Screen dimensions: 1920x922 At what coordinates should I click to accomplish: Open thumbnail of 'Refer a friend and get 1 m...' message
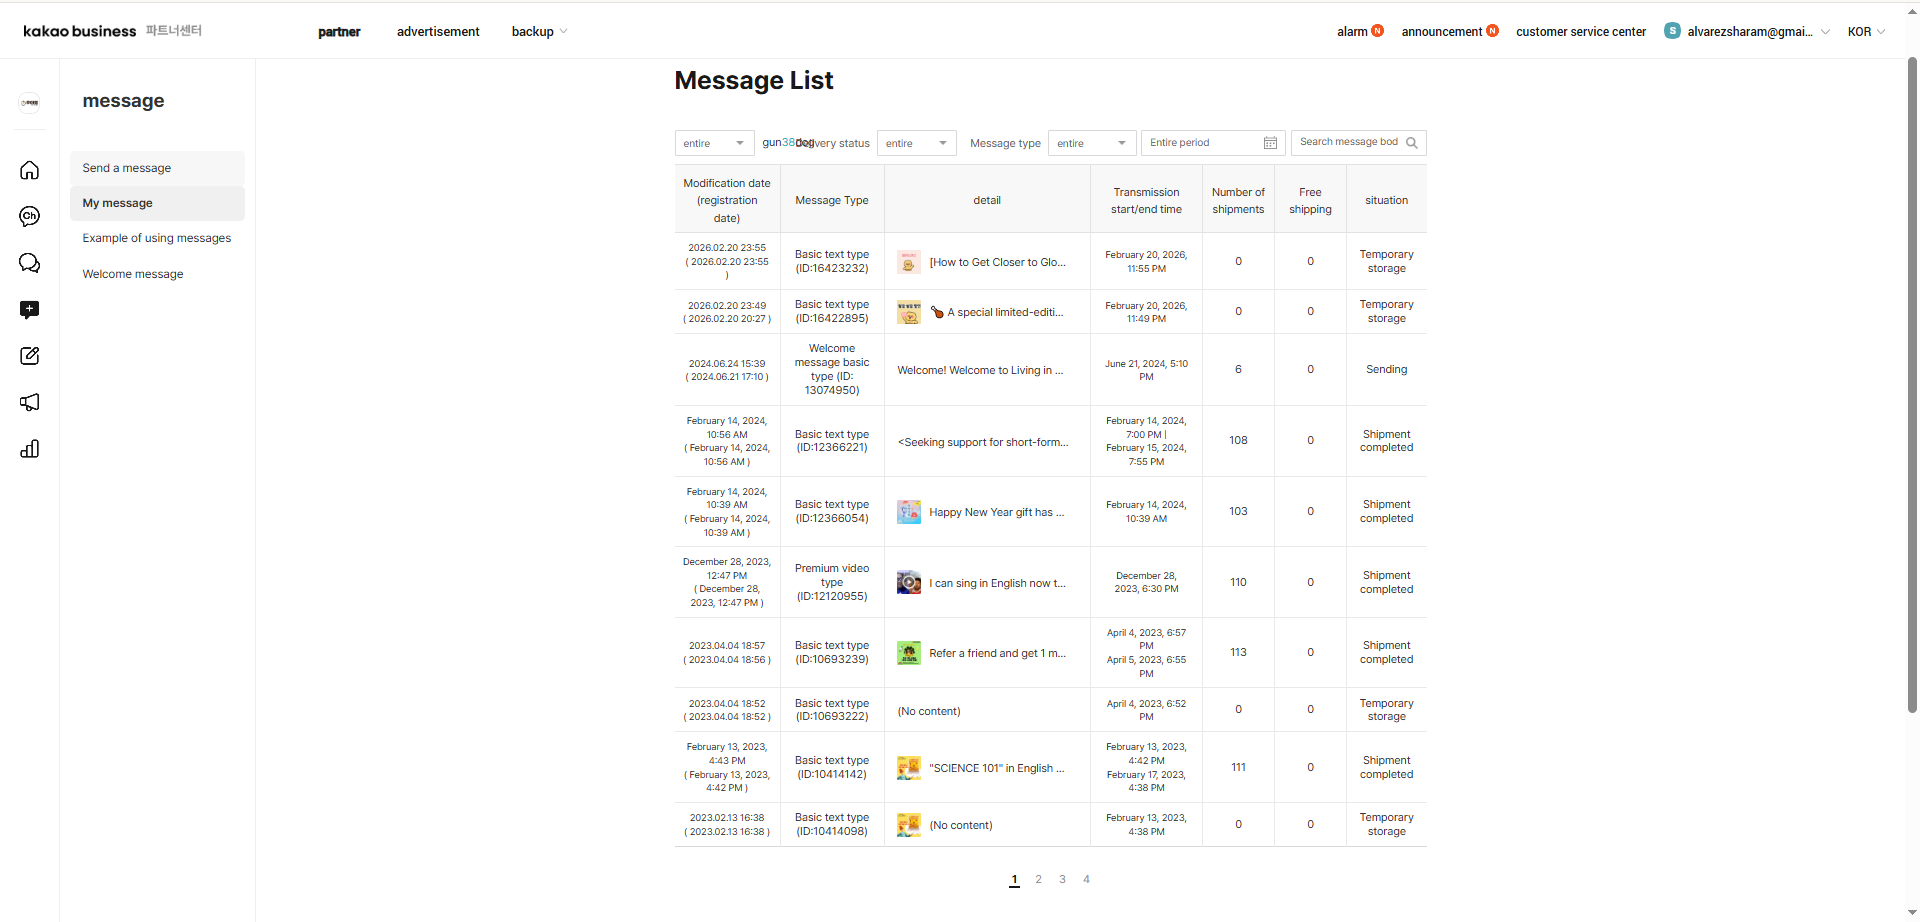[909, 653]
